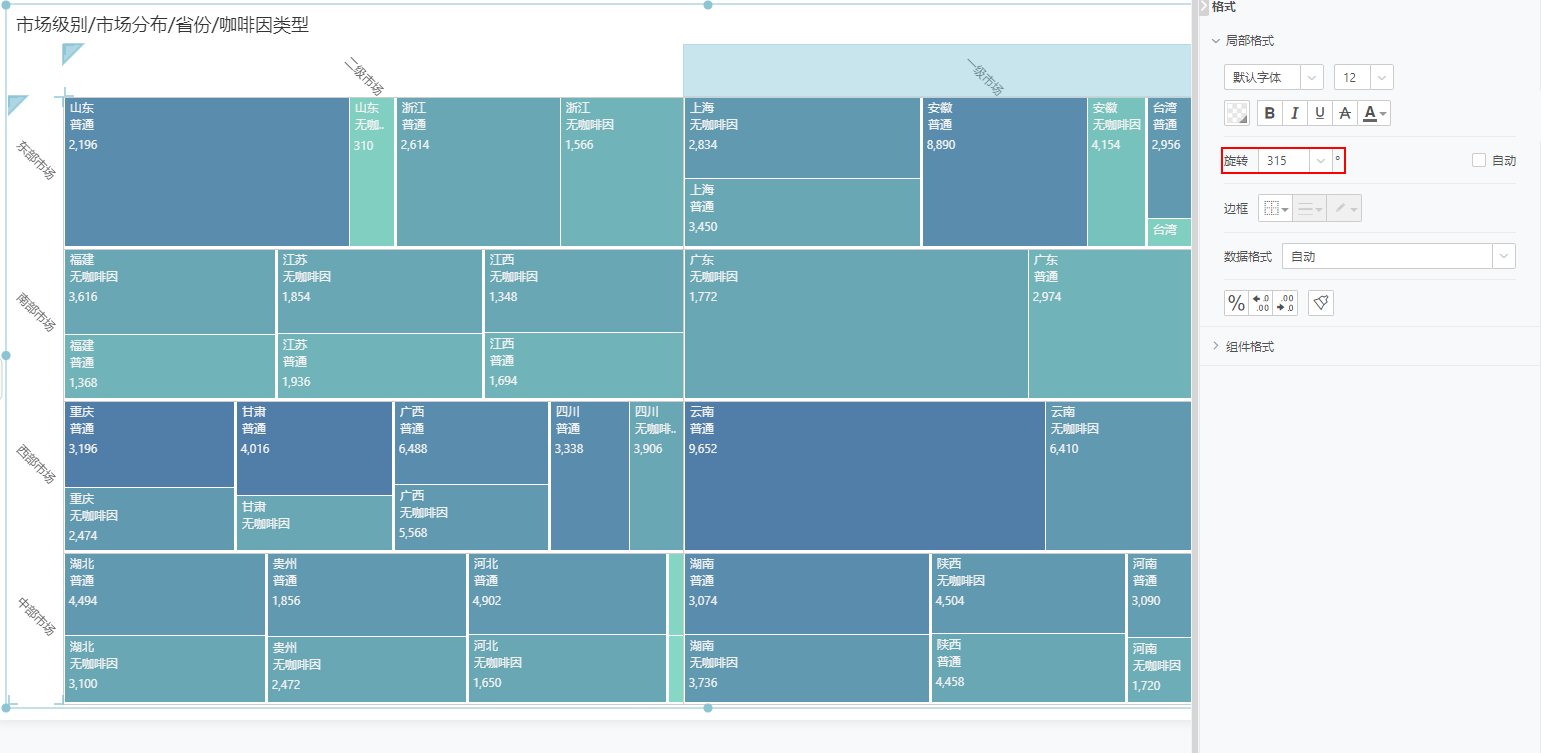Enable the 自动 rotation checkbox
This screenshot has width=1541, height=753.
pyautogui.click(x=1479, y=161)
